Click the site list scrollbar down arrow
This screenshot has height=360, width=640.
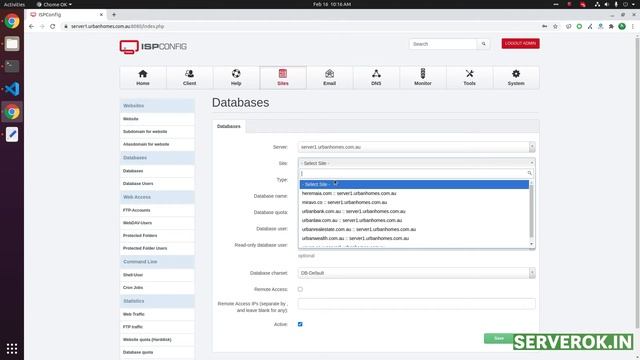pyautogui.click(x=531, y=244)
